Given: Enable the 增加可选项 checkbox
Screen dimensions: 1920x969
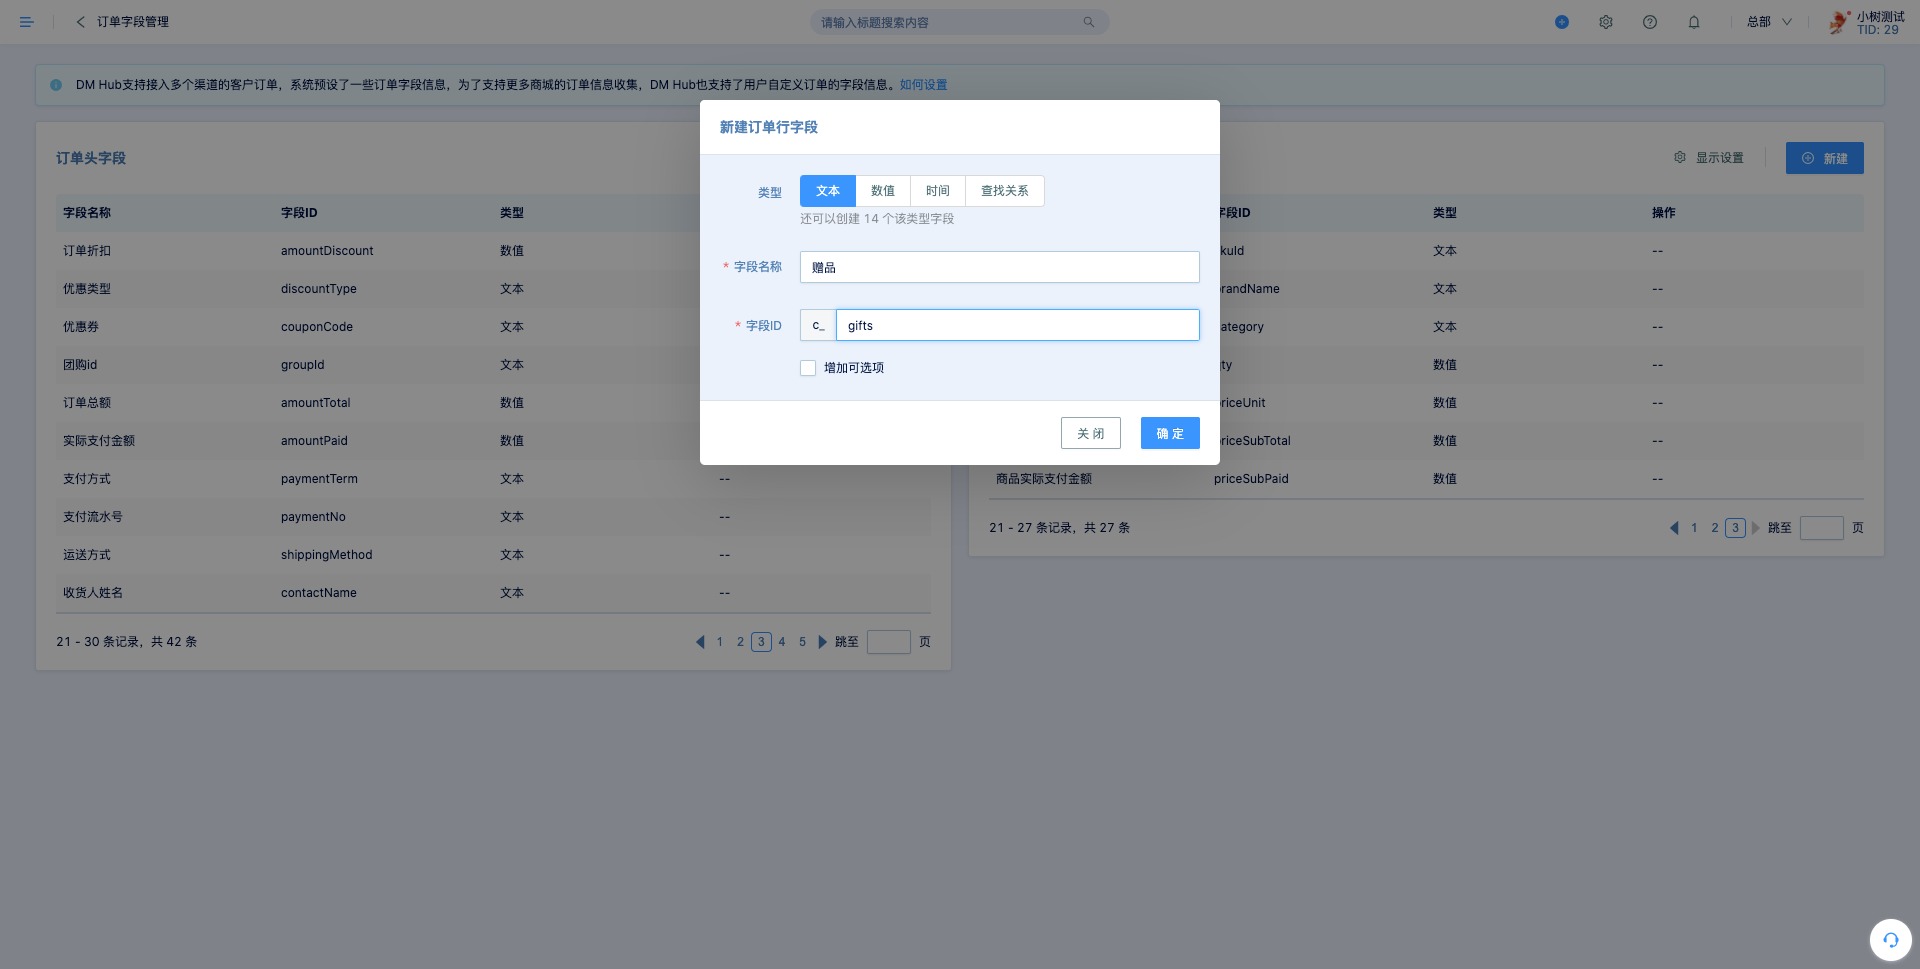Looking at the screenshot, I should point(808,368).
